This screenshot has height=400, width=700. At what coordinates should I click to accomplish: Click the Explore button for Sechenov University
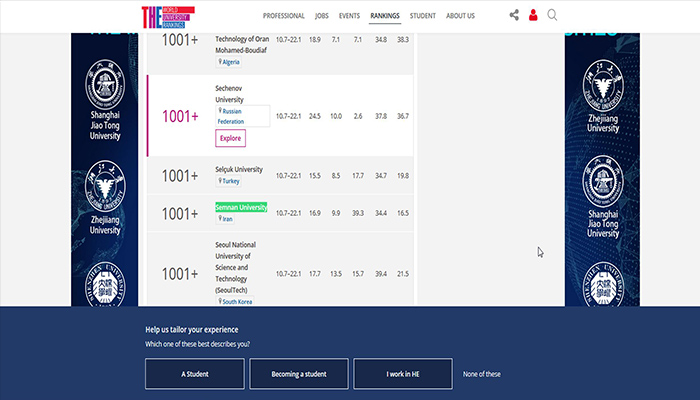click(x=230, y=138)
